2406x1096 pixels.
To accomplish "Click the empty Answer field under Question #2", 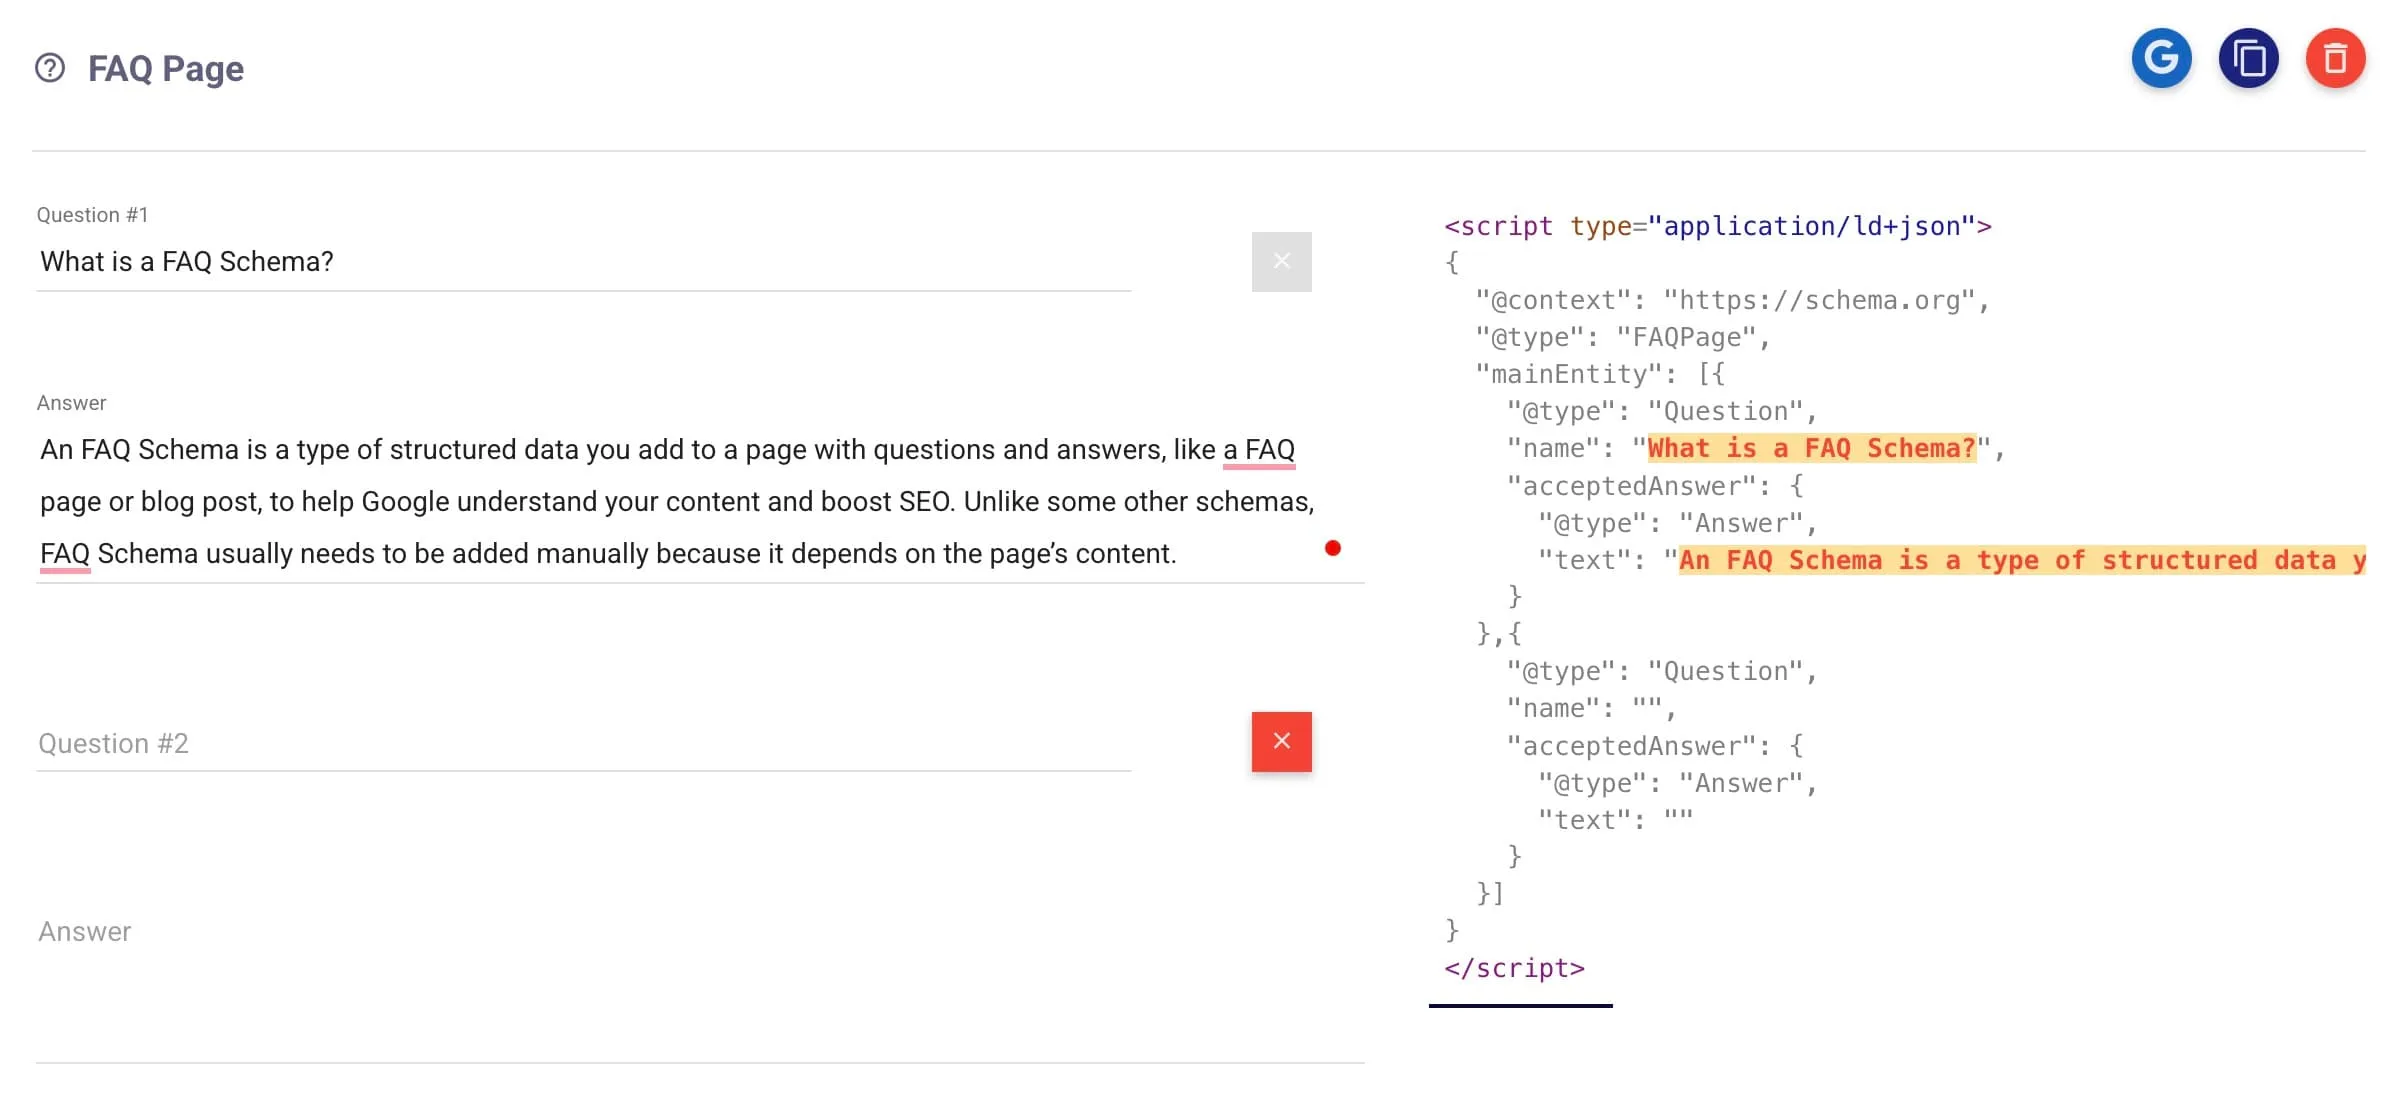I will click(700, 984).
